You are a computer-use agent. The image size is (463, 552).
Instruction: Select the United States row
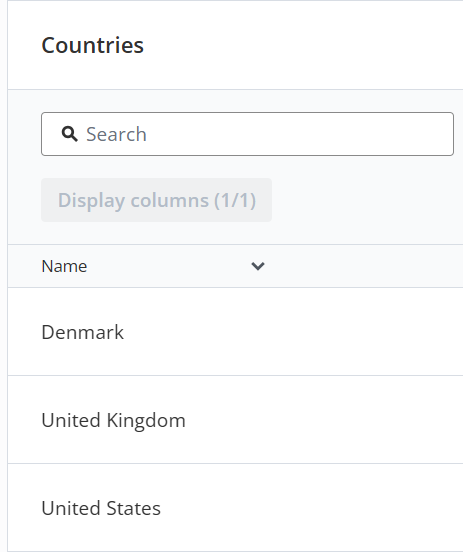tap(235, 508)
